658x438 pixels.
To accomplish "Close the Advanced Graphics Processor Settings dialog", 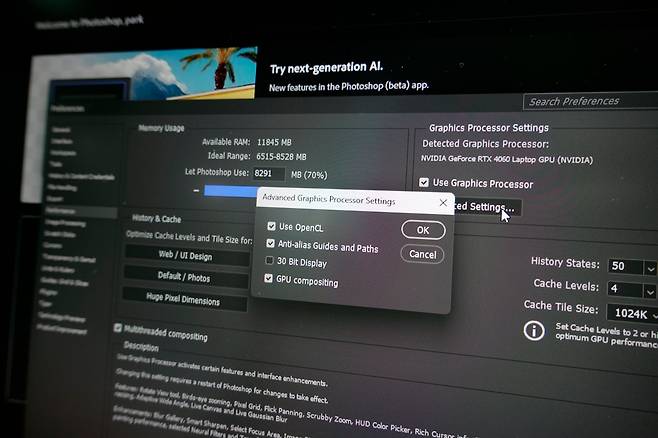I will click(x=443, y=203).
